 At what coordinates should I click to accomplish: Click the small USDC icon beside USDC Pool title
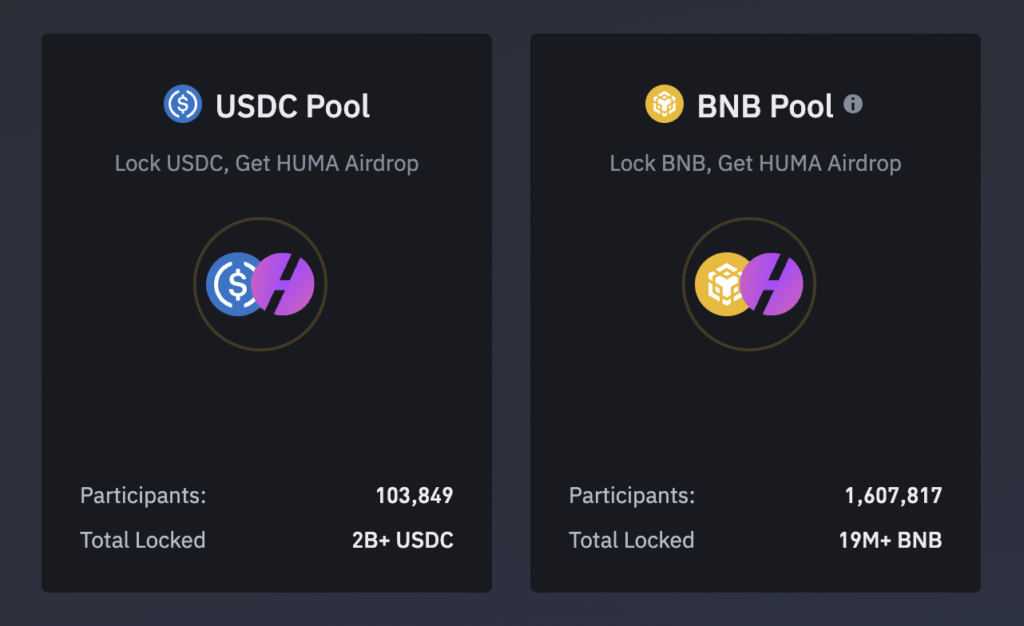tap(183, 104)
